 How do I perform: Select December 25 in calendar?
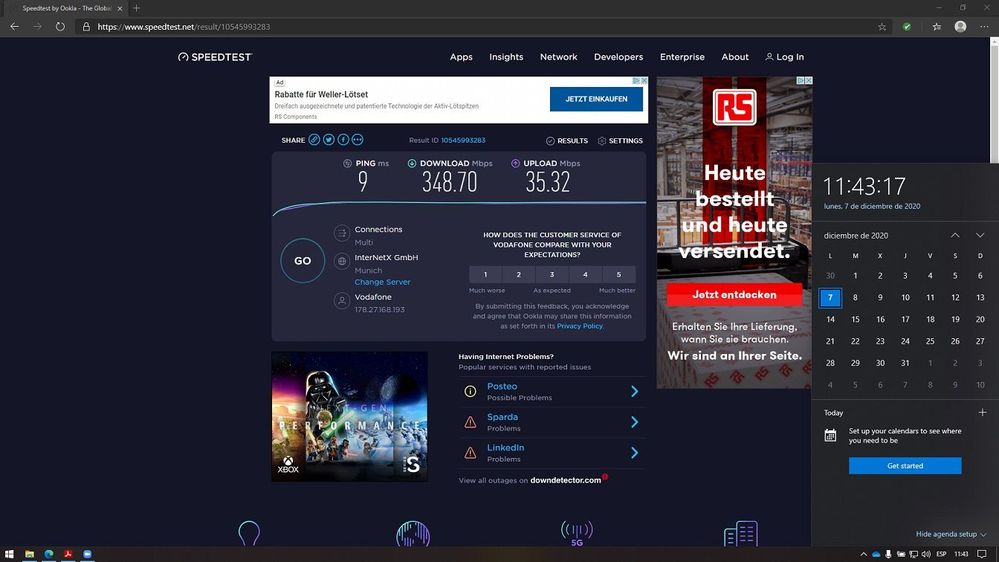point(930,341)
